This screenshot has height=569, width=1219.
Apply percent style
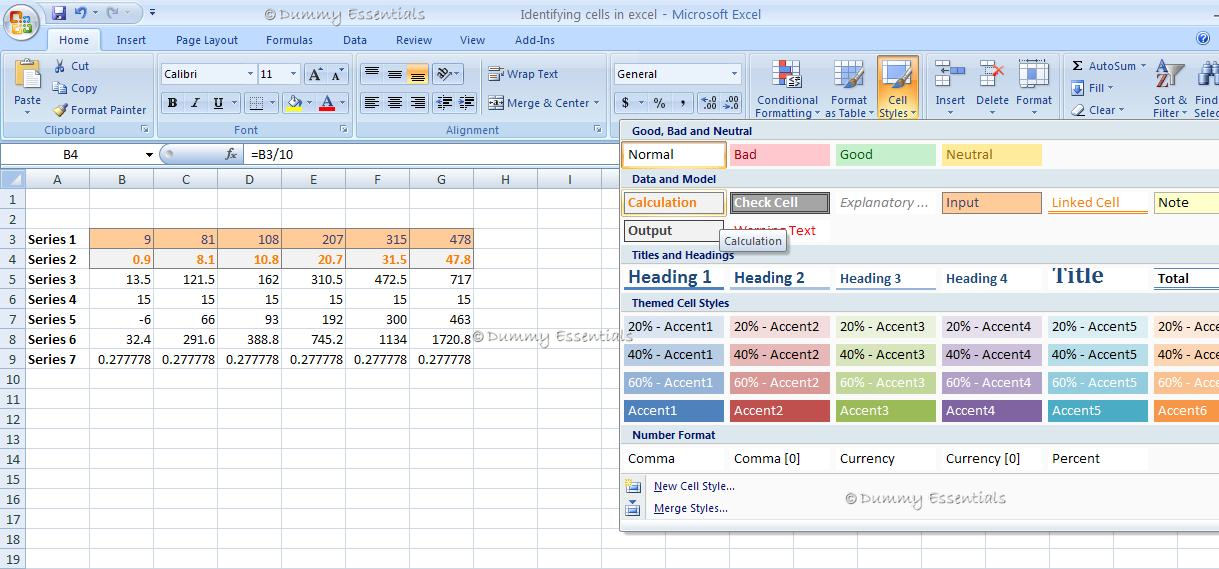[x=659, y=103]
